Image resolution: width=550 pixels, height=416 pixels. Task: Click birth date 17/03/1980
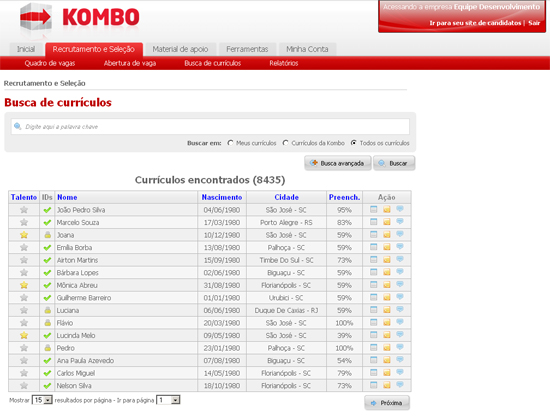[222, 222]
